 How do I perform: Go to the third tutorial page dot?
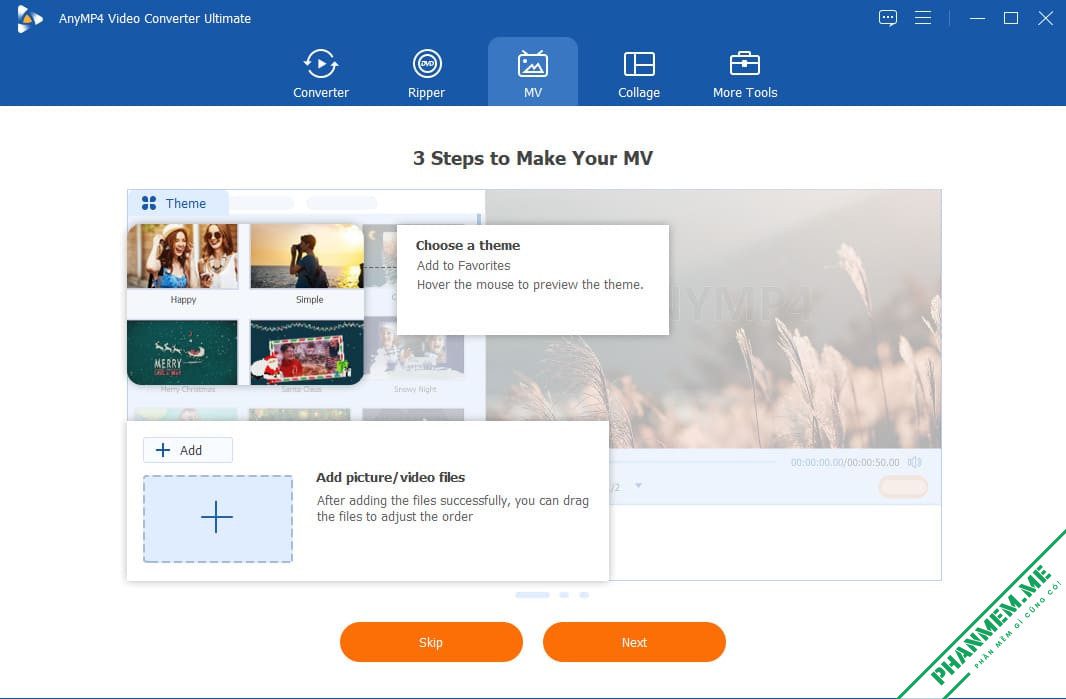coord(584,595)
